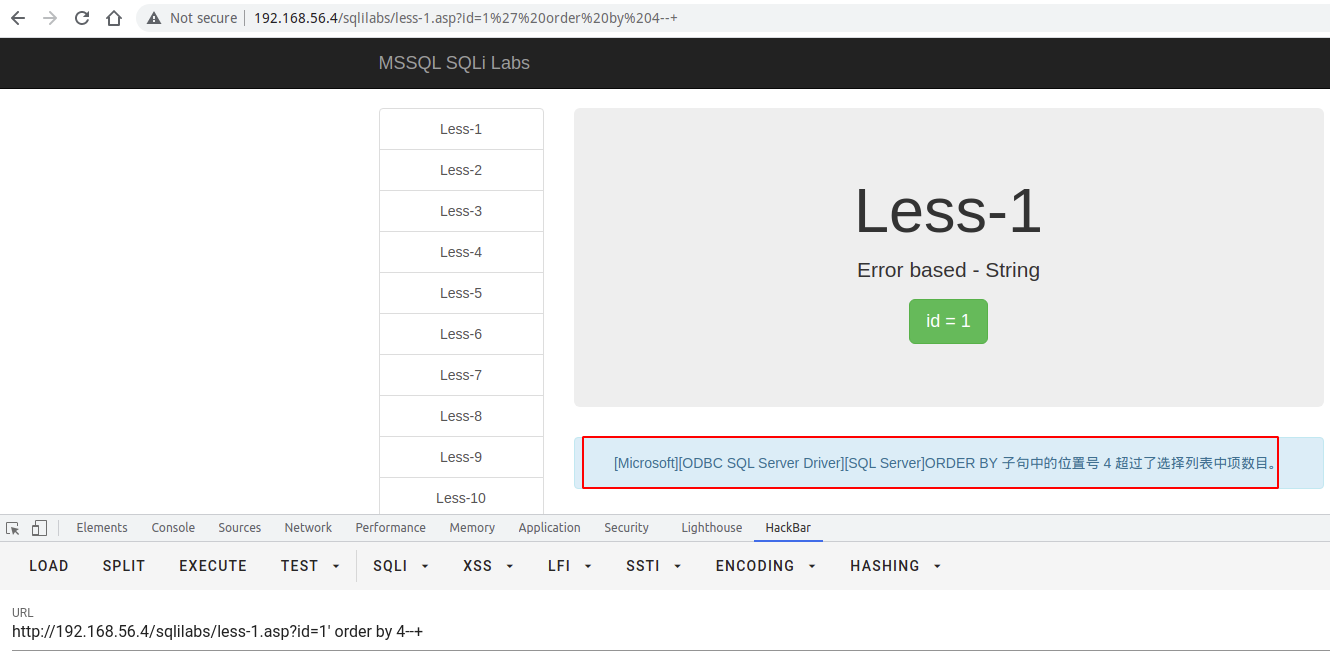This screenshot has height=654, width=1330.
Task: Switch to the Sources DevTools tab
Action: [240, 528]
